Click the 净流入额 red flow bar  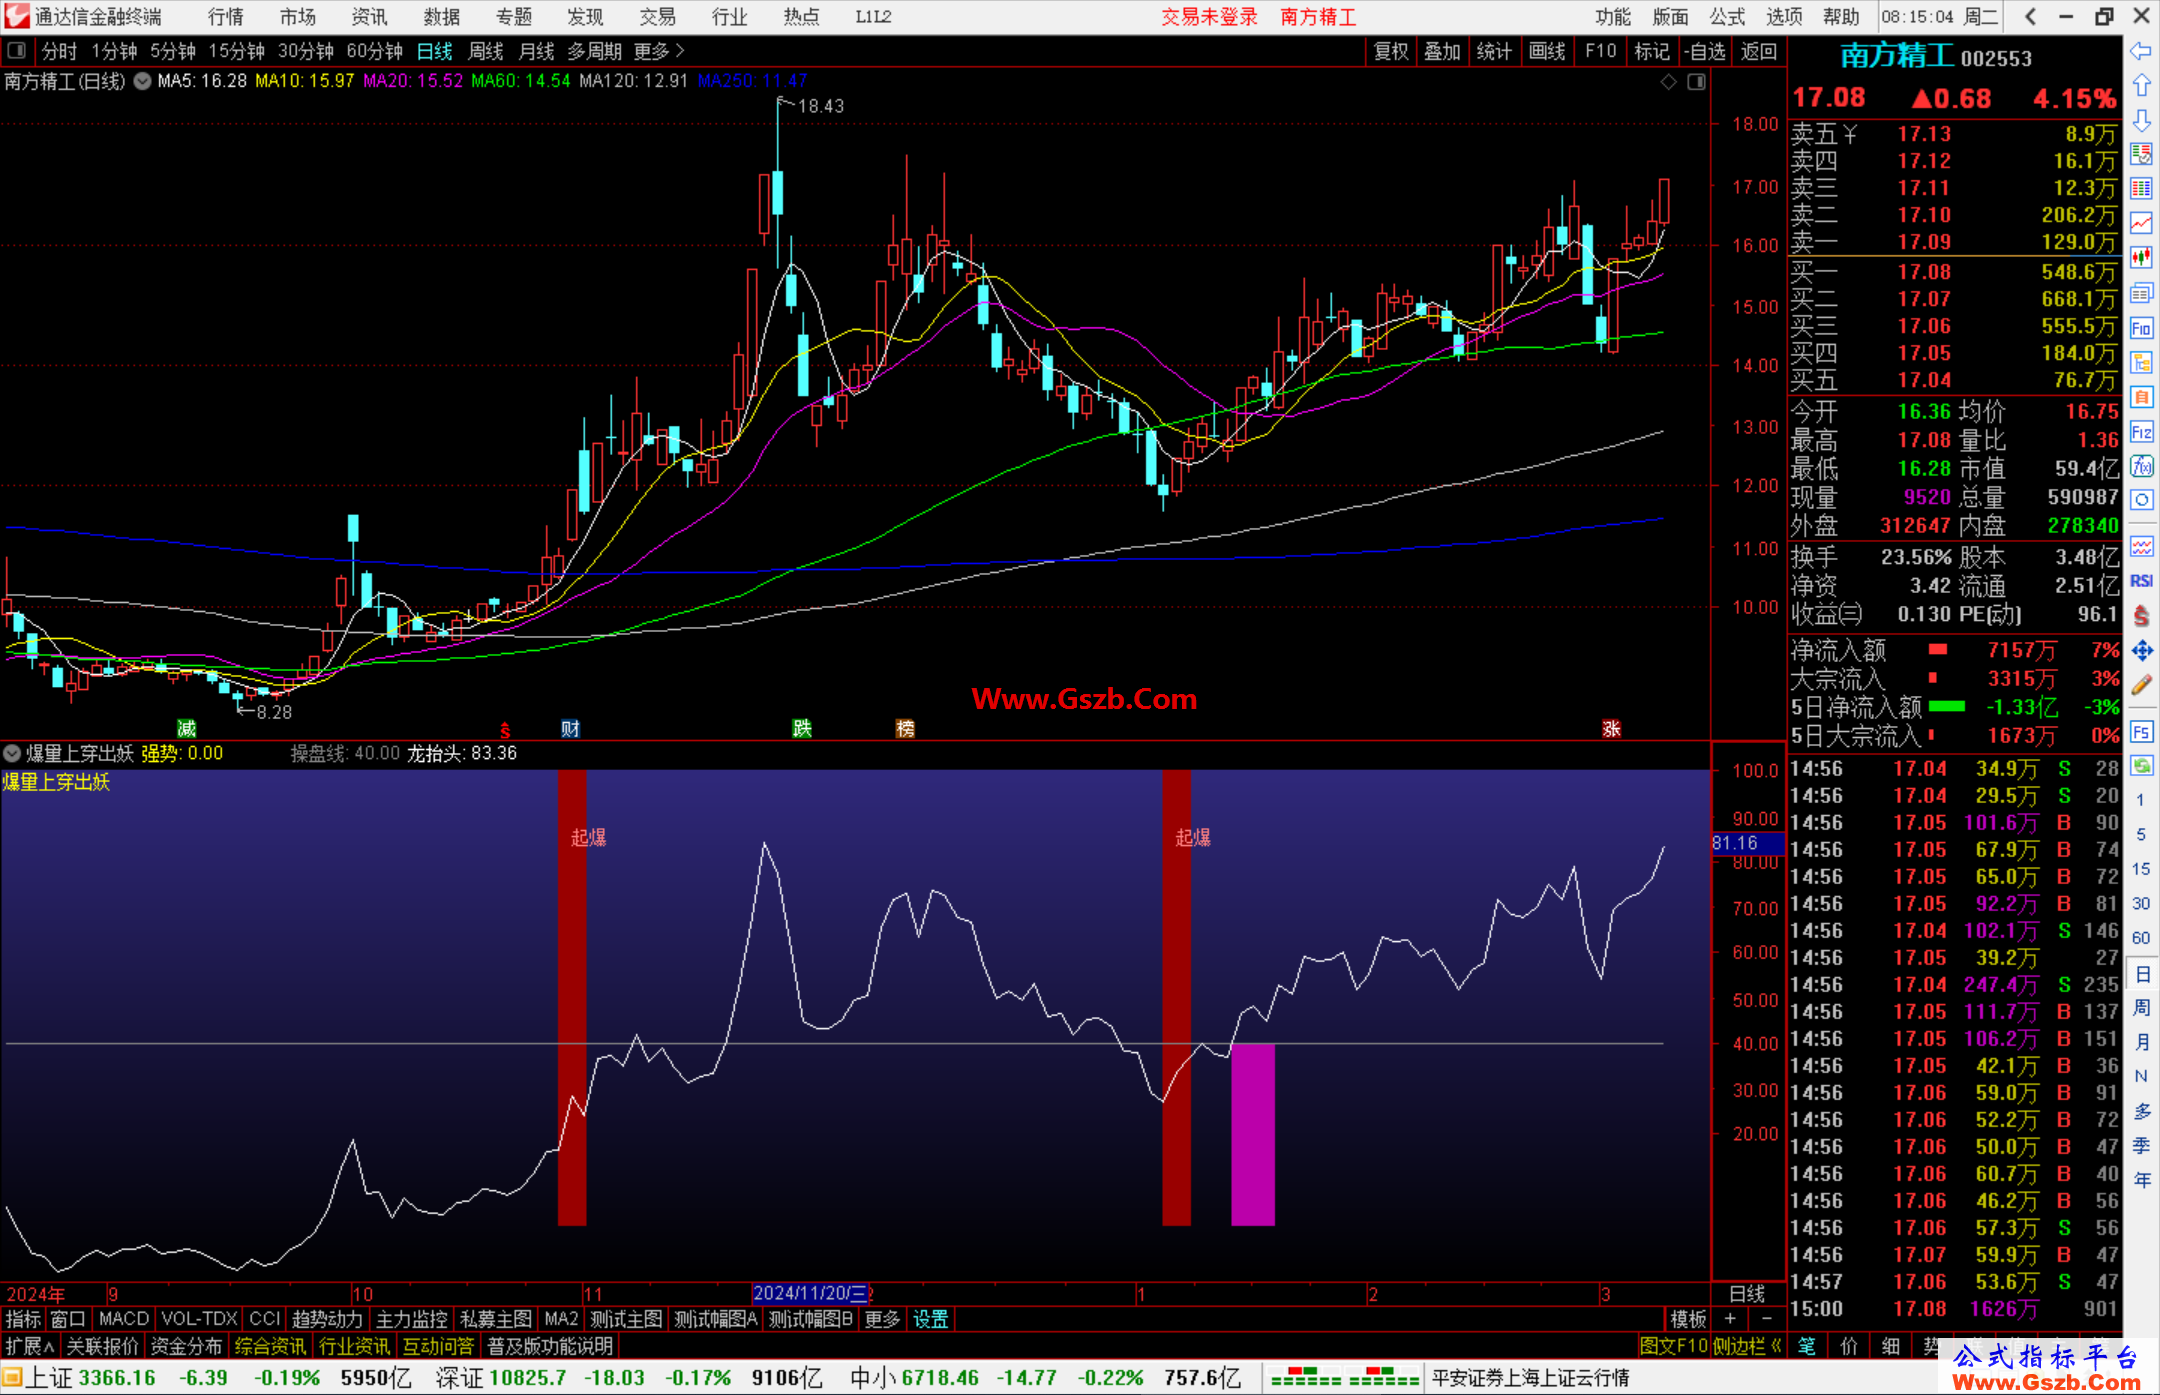[1938, 650]
